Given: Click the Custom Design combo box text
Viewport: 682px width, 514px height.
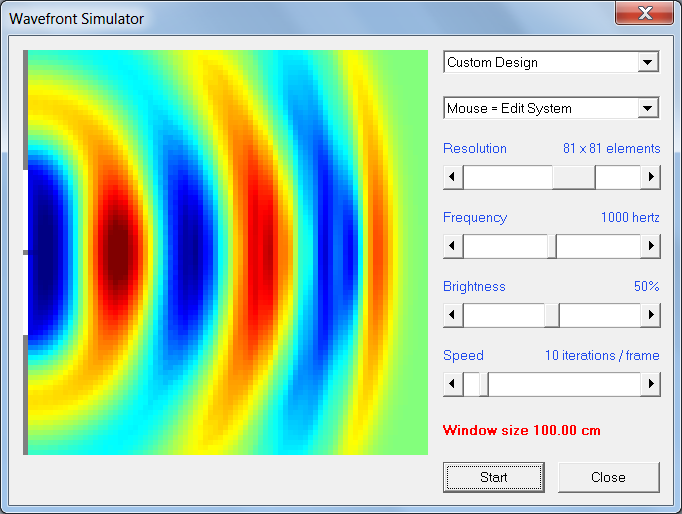Looking at the screenshot, I should pos(492,62).
